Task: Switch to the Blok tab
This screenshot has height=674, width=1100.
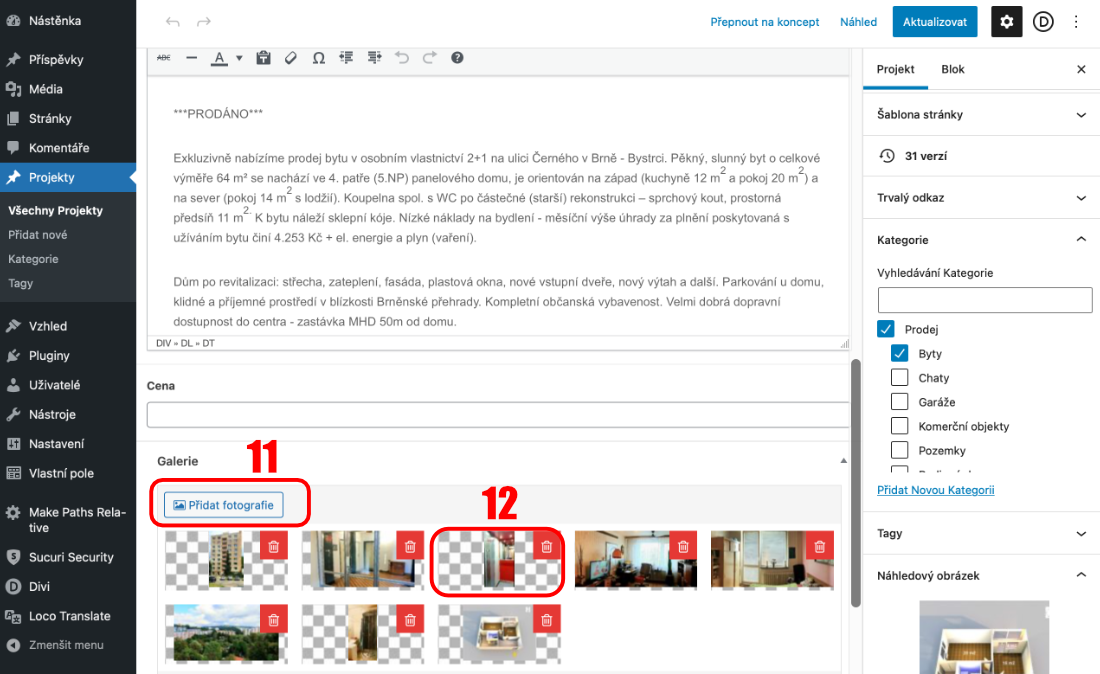Action: click(x=952, y=70)
